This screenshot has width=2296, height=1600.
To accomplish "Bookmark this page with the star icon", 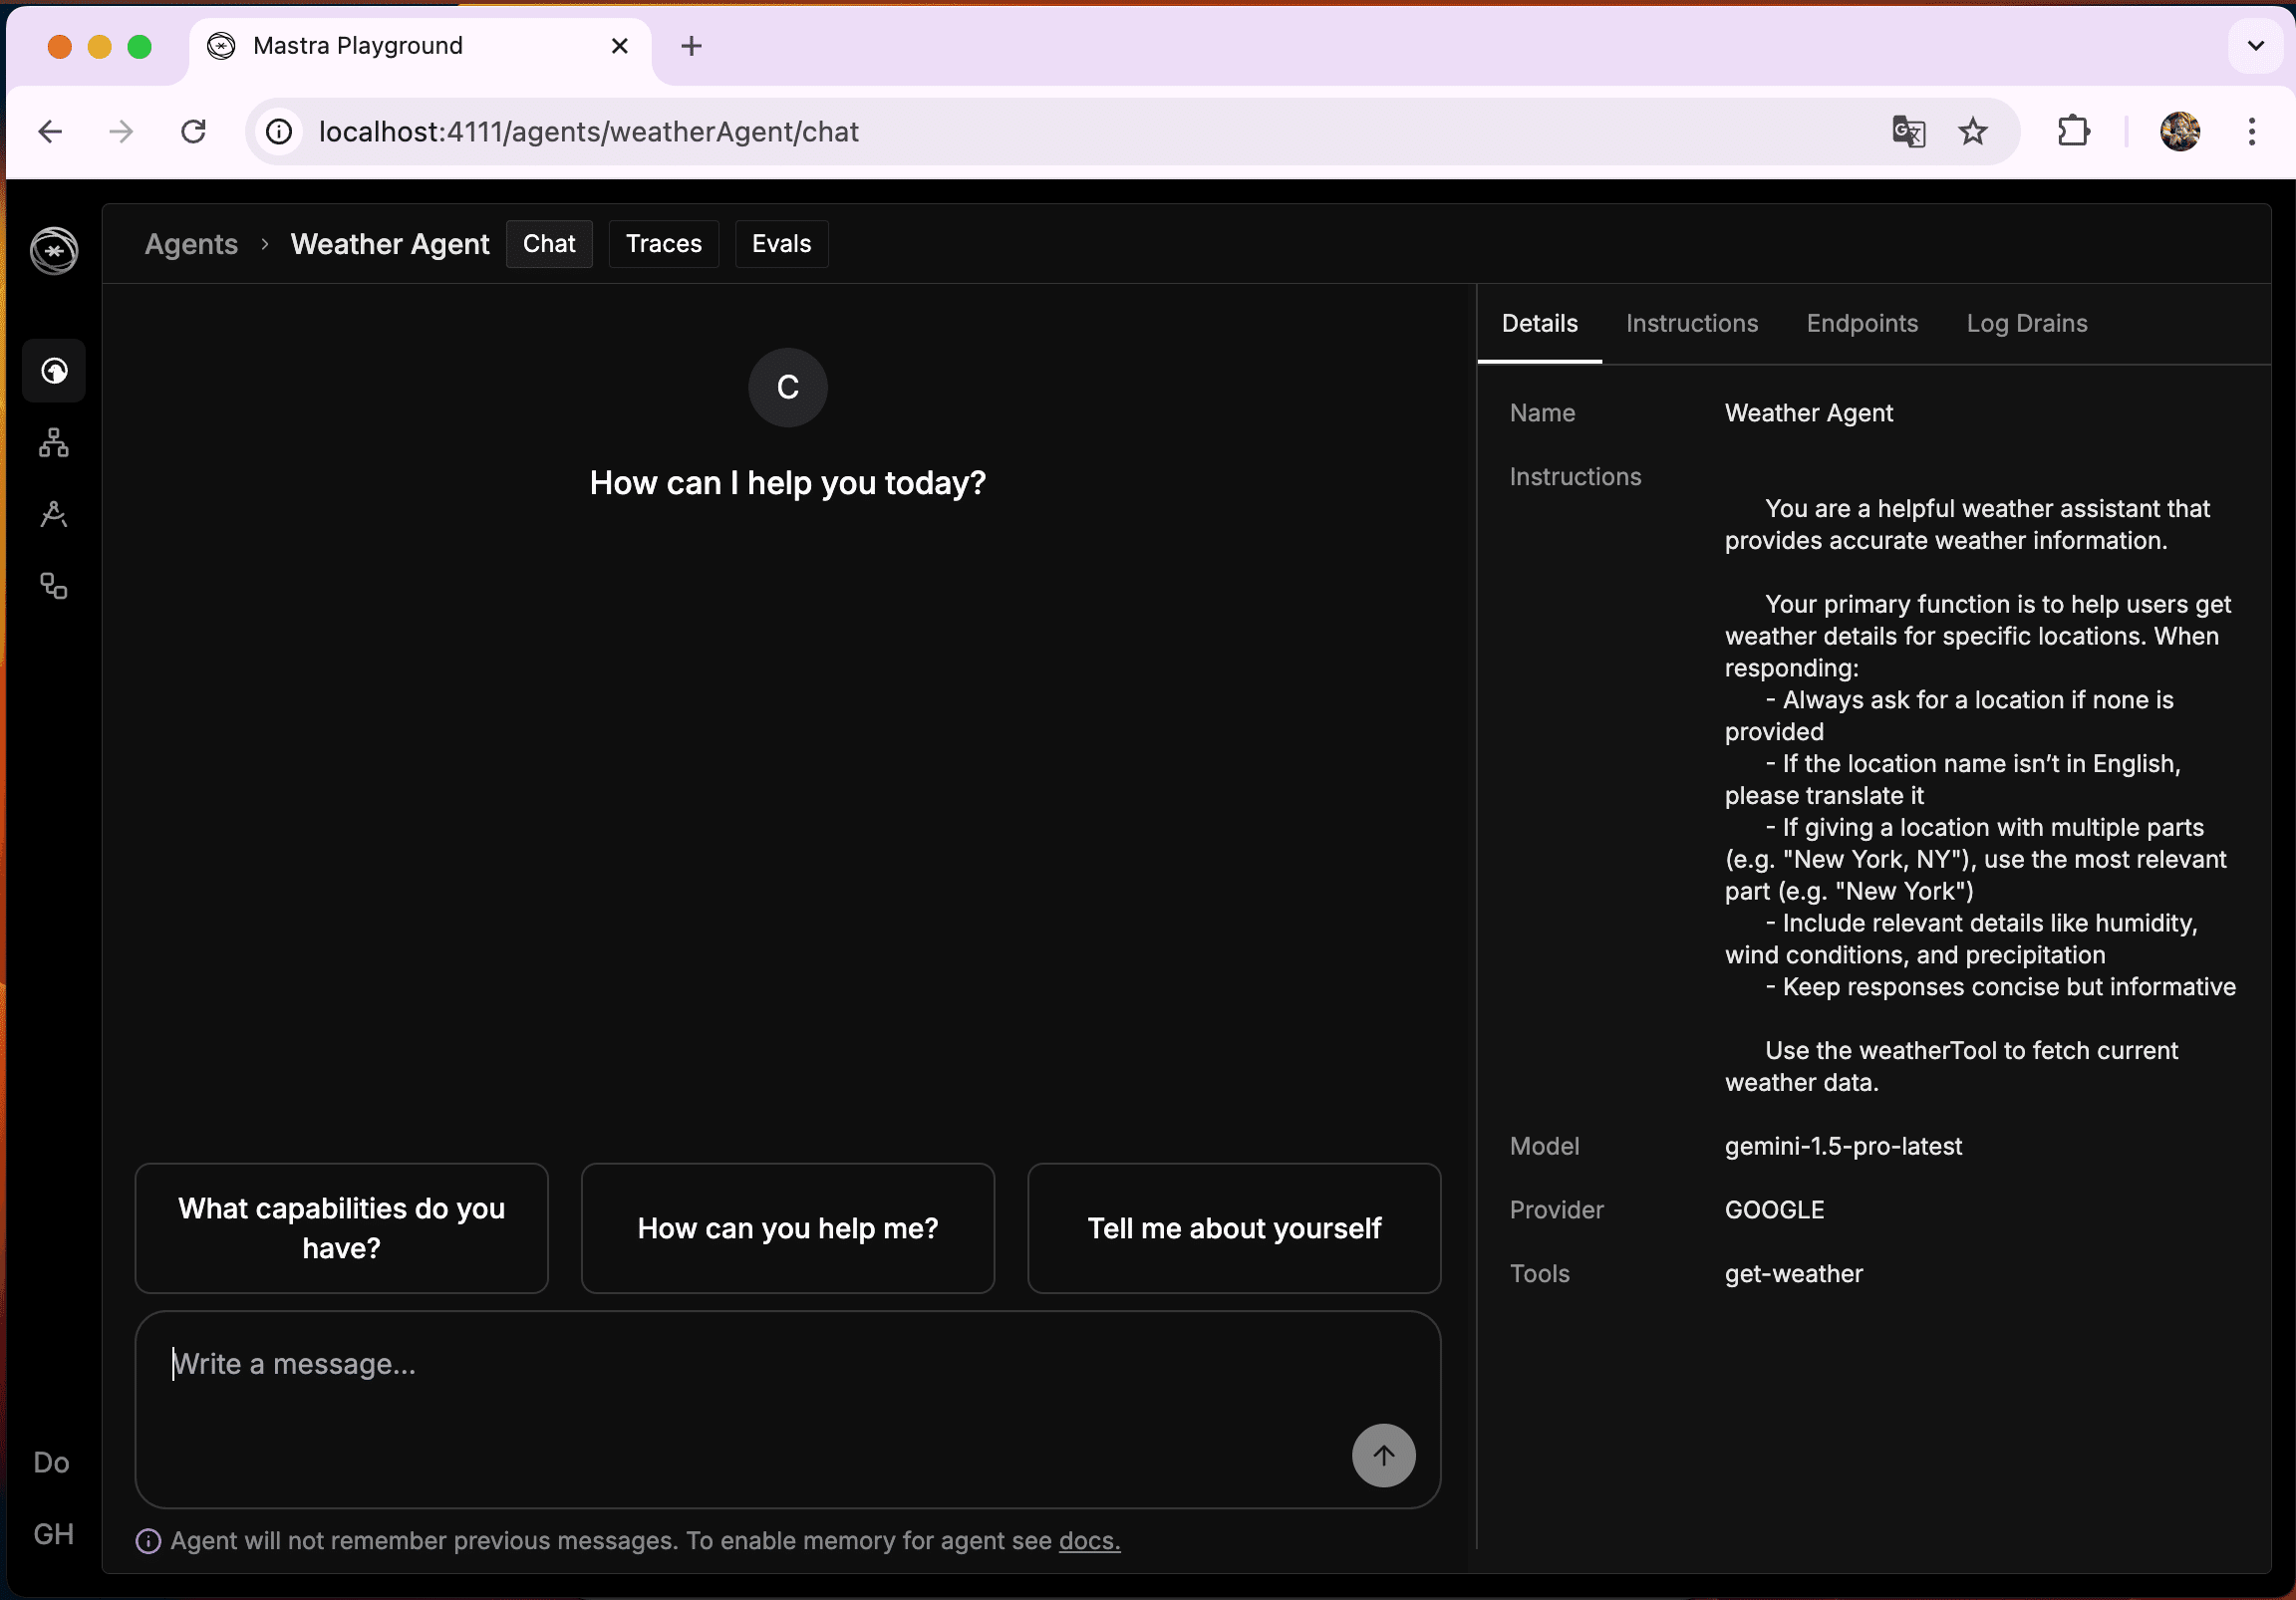I will [1973, 131].
